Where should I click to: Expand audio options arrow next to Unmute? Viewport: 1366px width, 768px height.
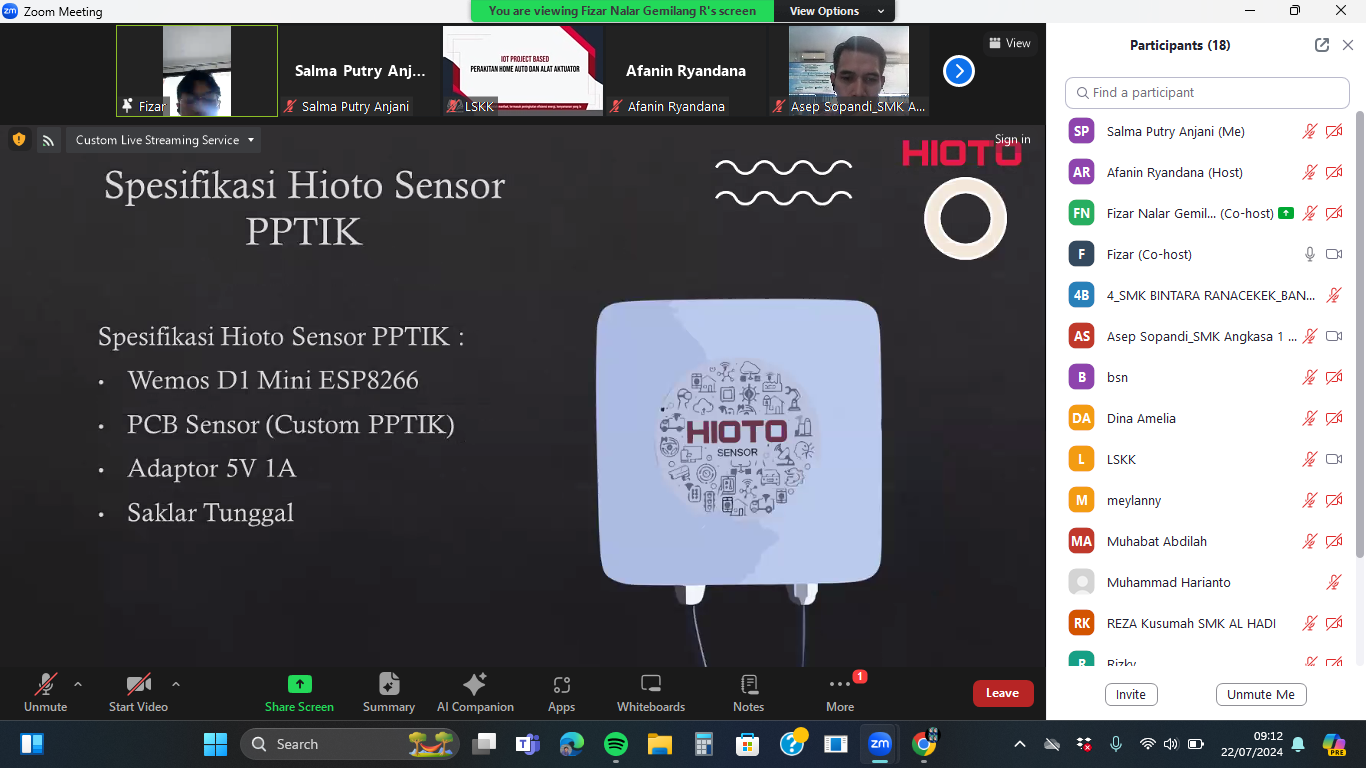pyautogui.click(x=78, y=685)
